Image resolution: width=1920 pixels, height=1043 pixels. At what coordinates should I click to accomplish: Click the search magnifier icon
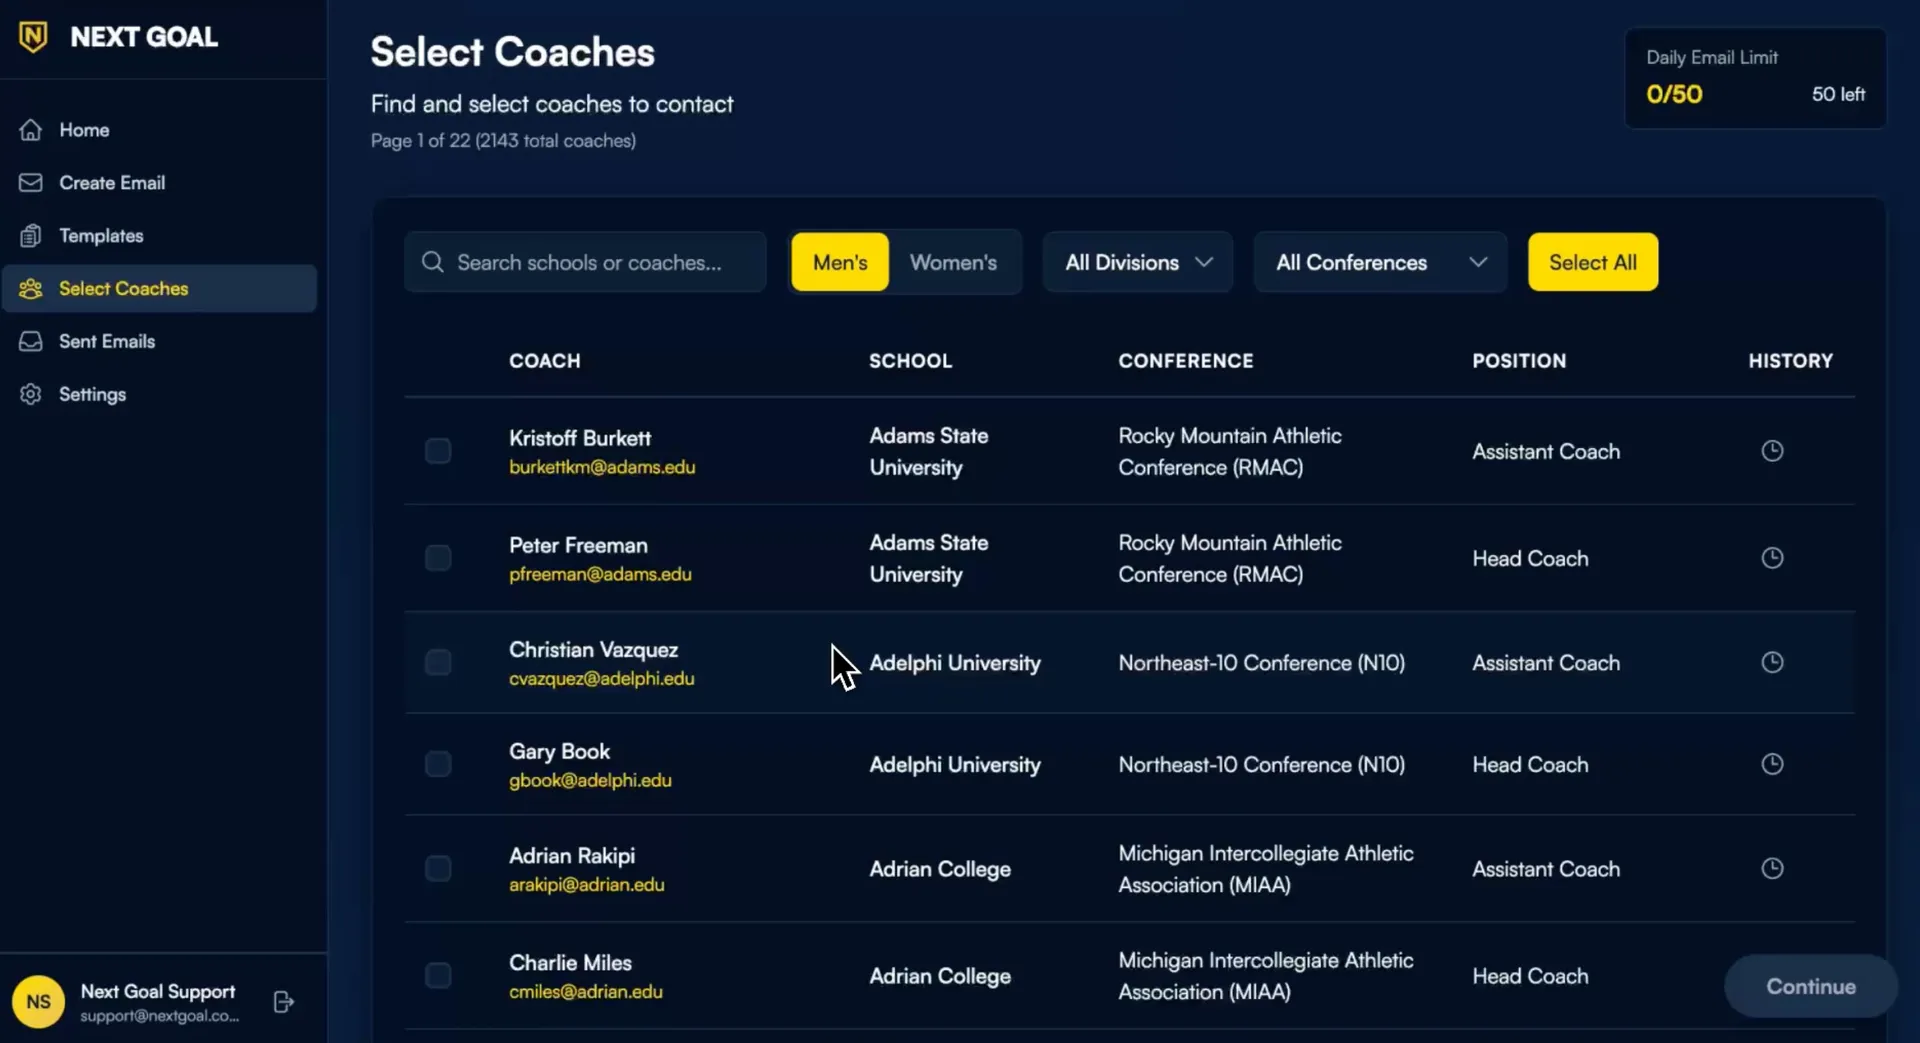(x=432, y=262)
